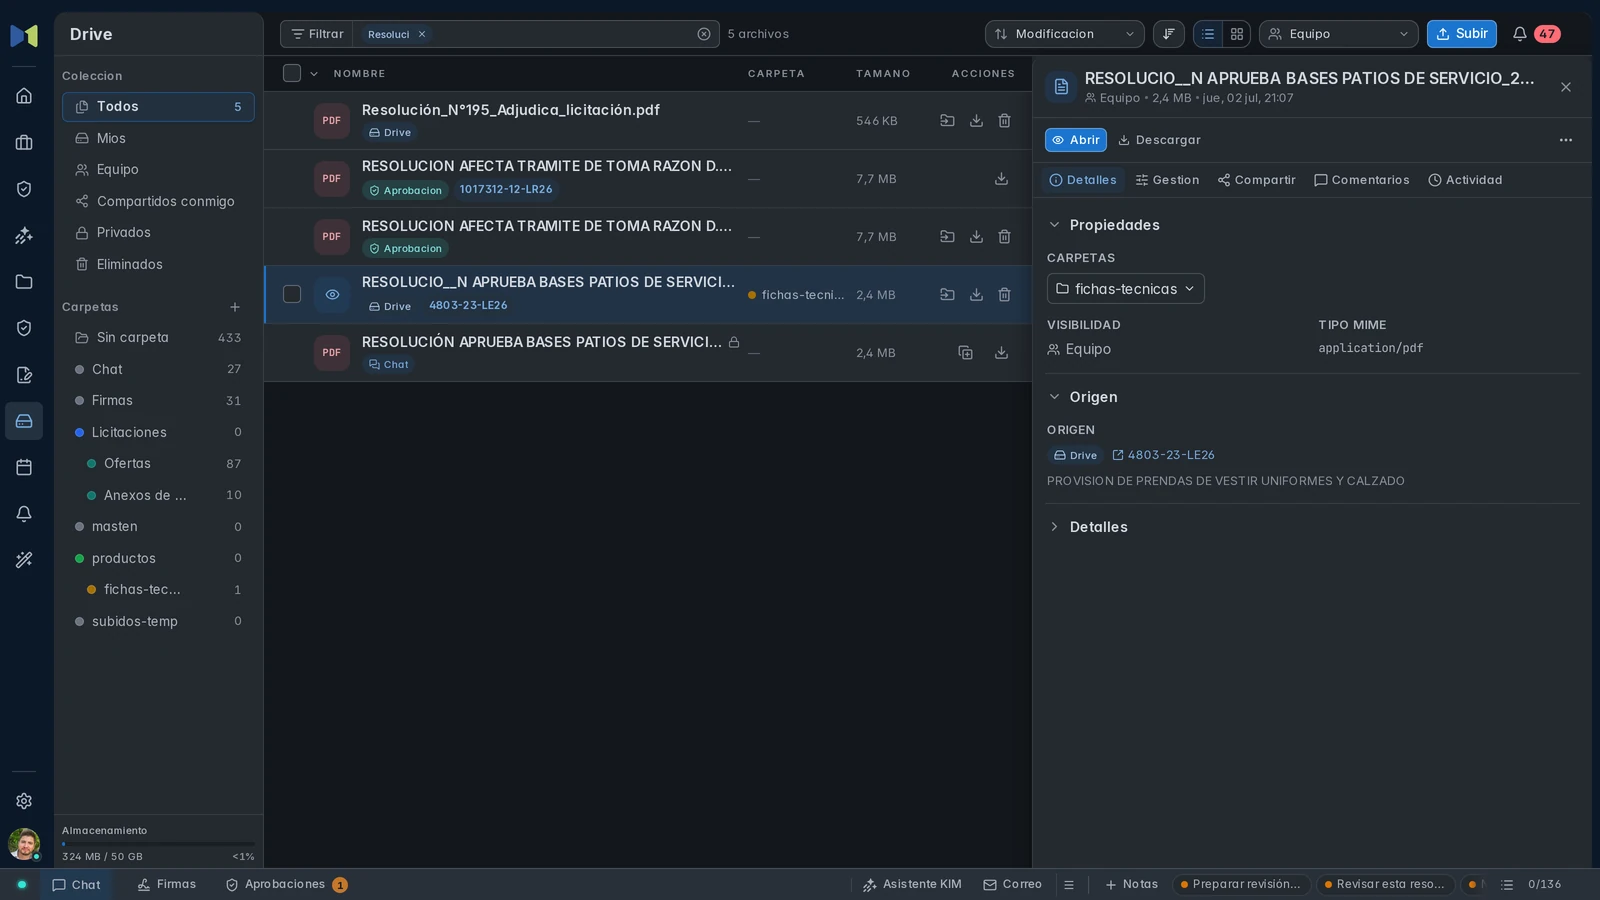Select the Licitaciones folder with blue dot
This screenshot has height=900, width=1600.
click(158, 432)
